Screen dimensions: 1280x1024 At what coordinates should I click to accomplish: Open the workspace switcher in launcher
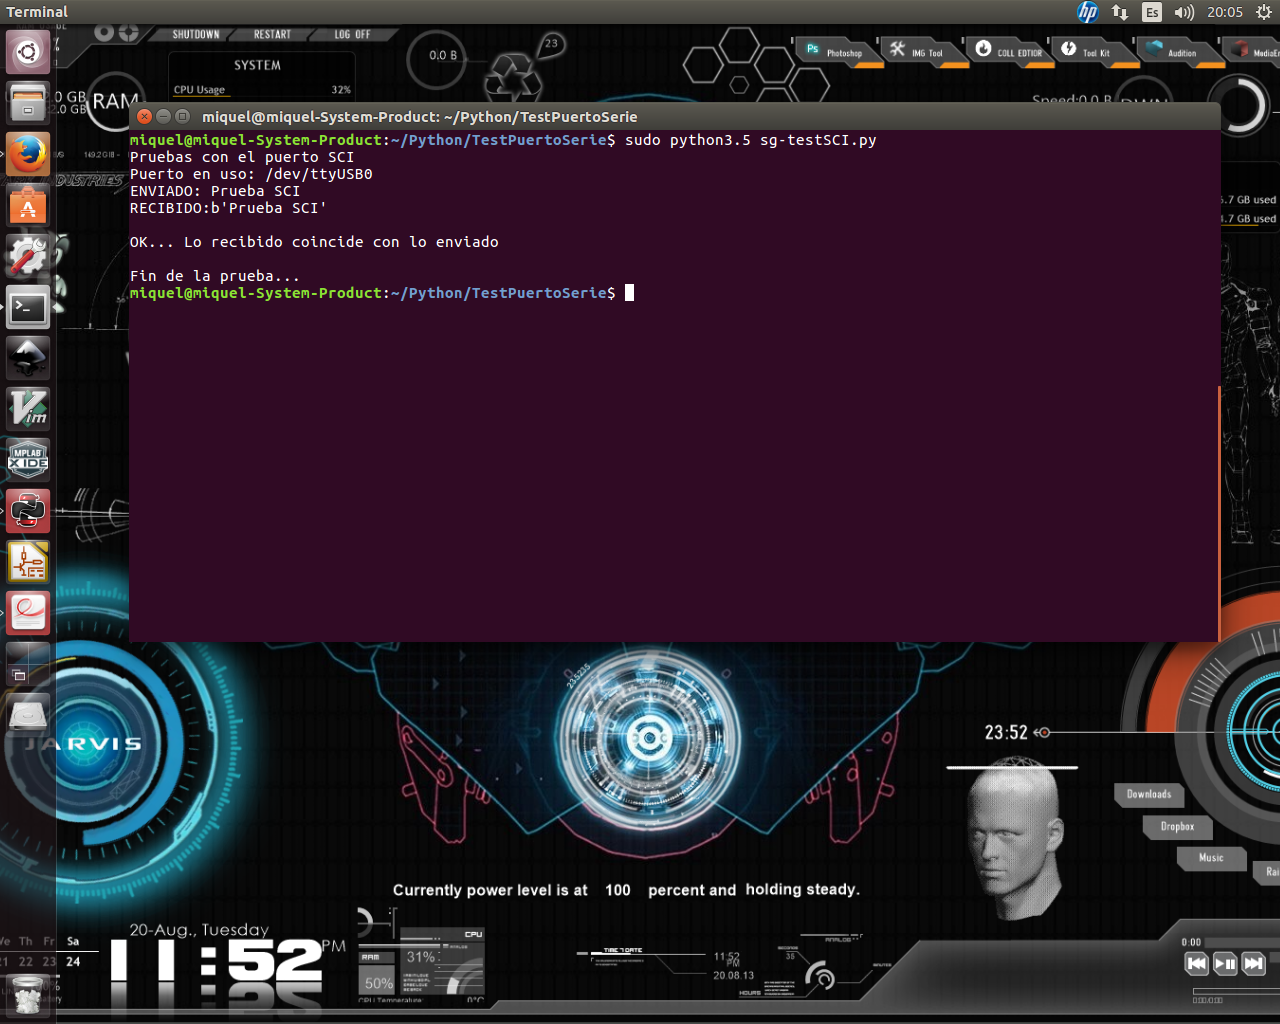pyautogui.click(x=28, y=665)
